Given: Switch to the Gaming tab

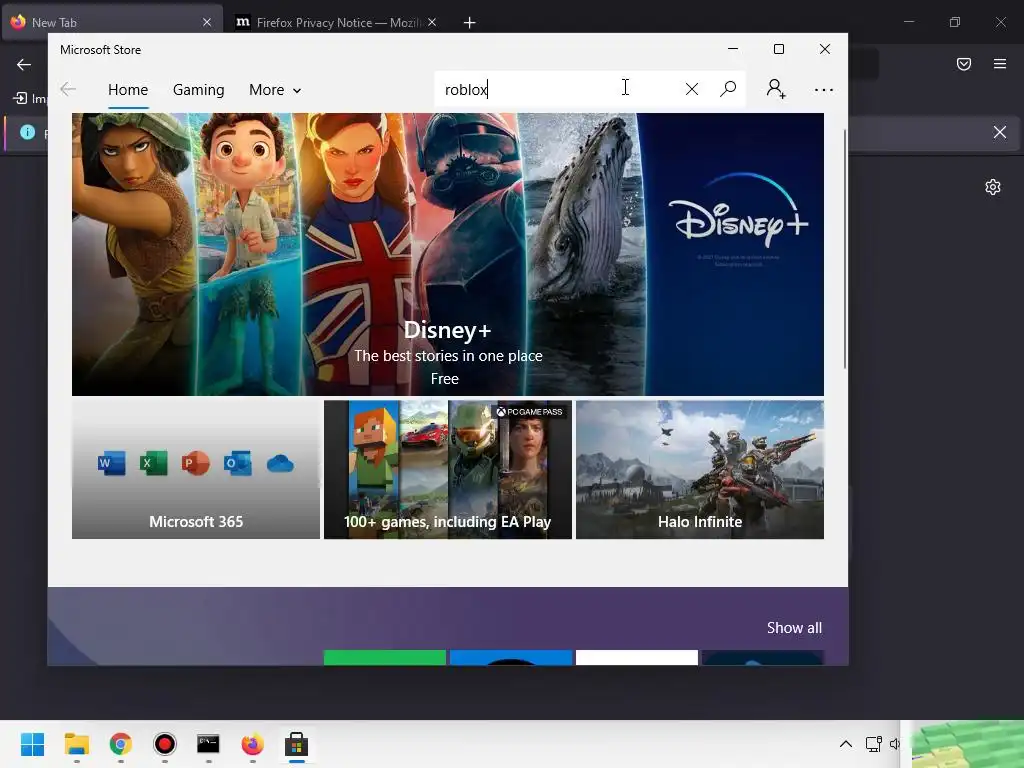Looking at the screenshot, I should point(199,89).
